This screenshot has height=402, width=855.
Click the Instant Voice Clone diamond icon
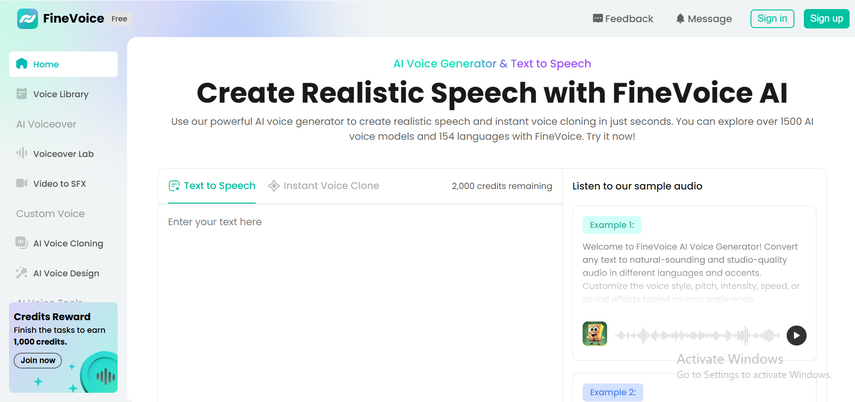tap(274, 186)
